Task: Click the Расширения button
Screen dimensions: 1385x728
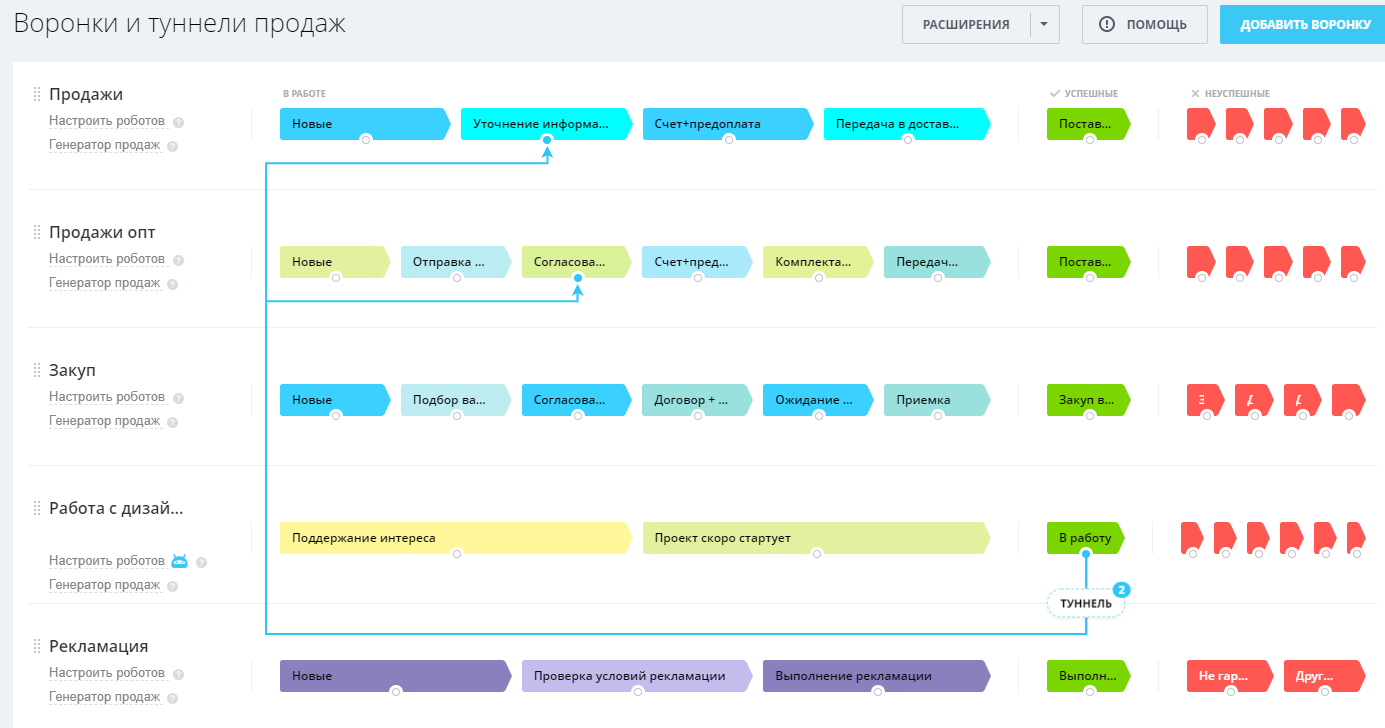Action: coord(966,25)
